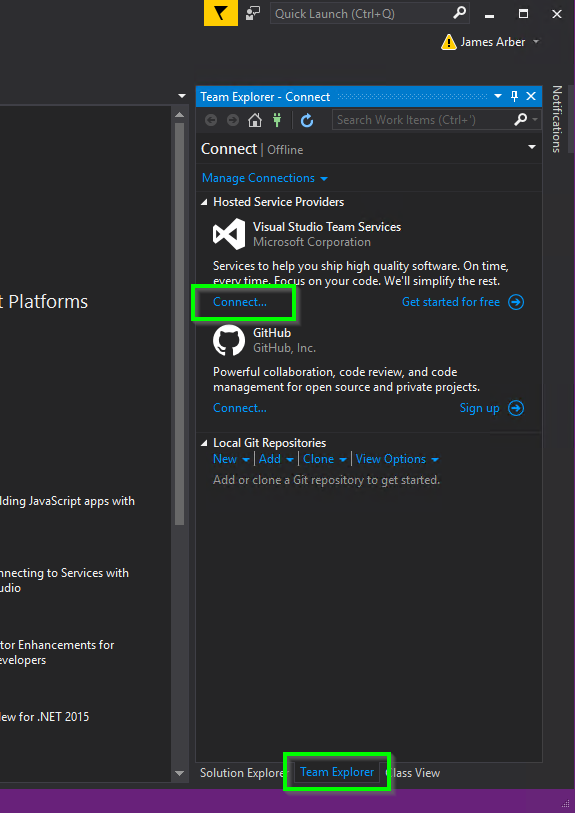Switch to the Team Explorer tab
Image resolution: width=575 pixels, height=813 pixels.
(x=337, y=772)
